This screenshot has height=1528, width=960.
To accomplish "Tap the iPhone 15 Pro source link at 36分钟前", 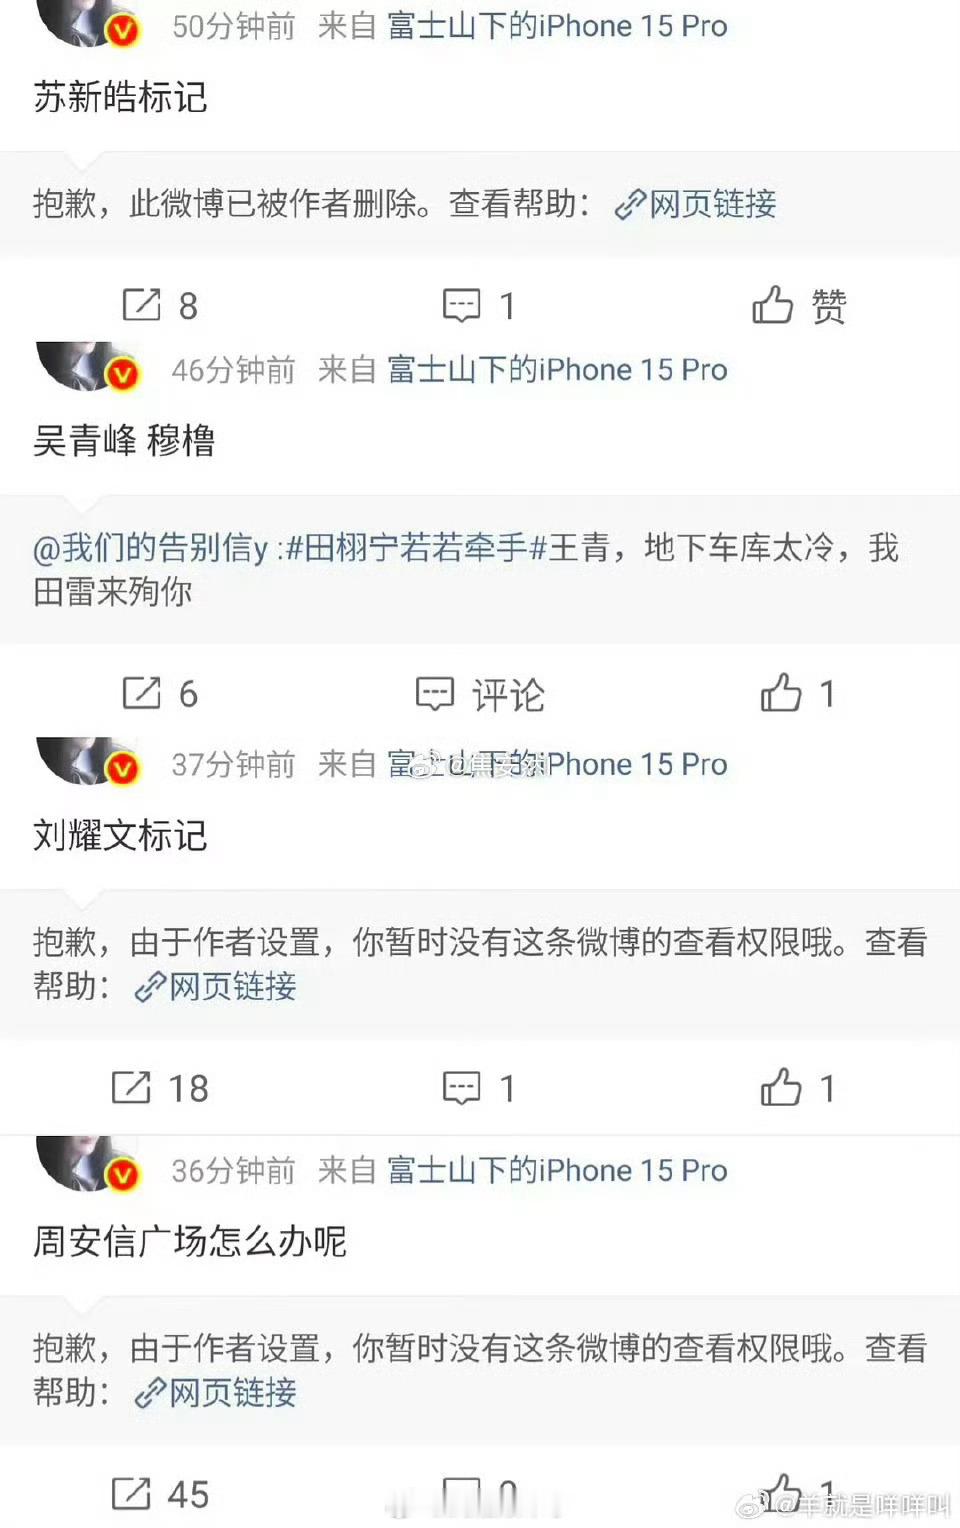I will click(557, 1170).
